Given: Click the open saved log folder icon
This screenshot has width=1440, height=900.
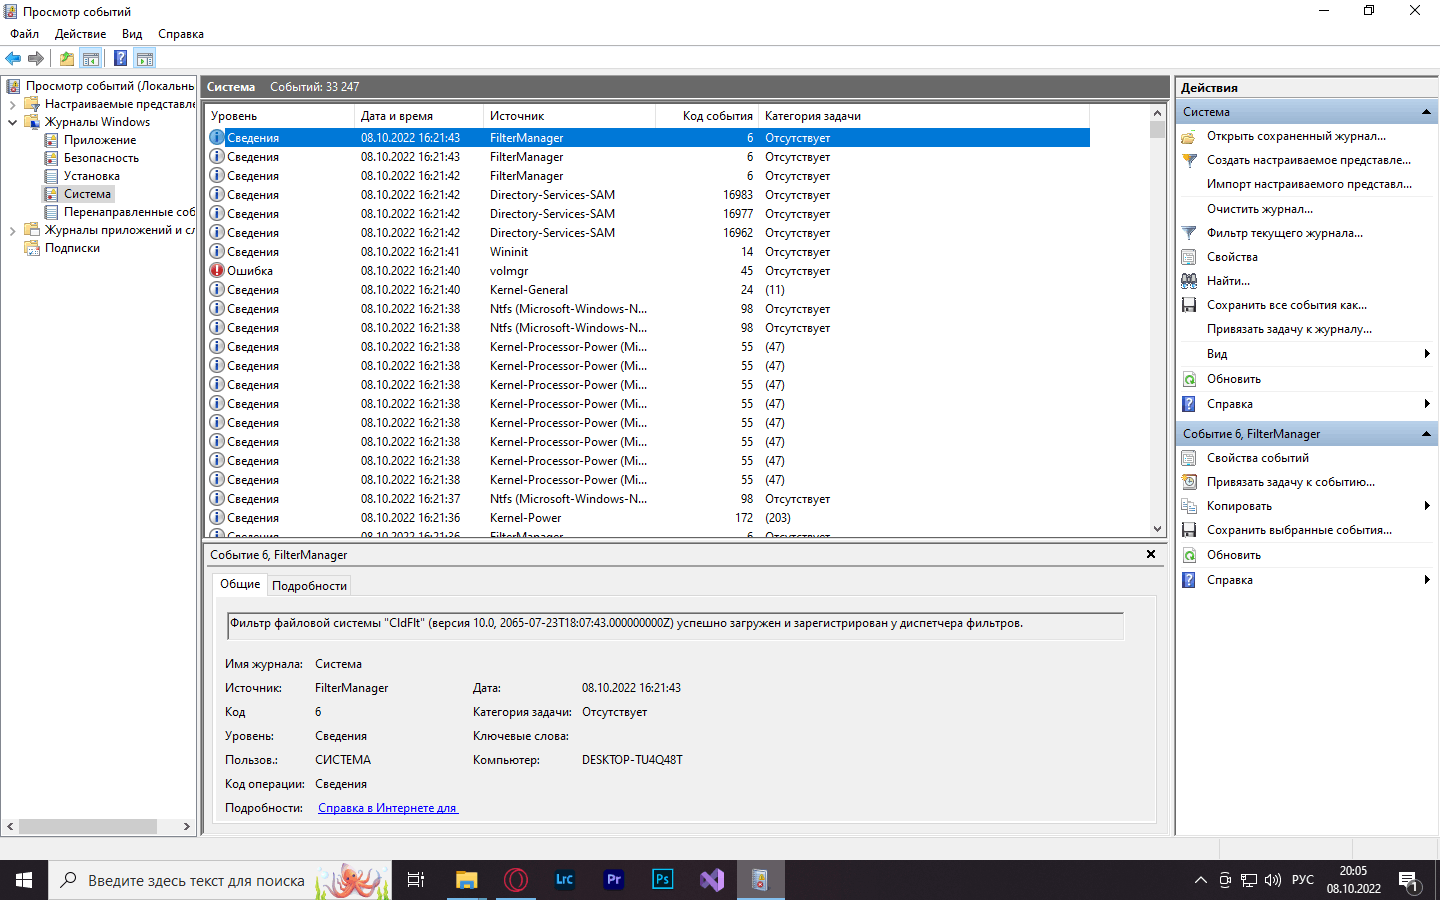Looking at the screenshot, I should (x=1189, y=136).
